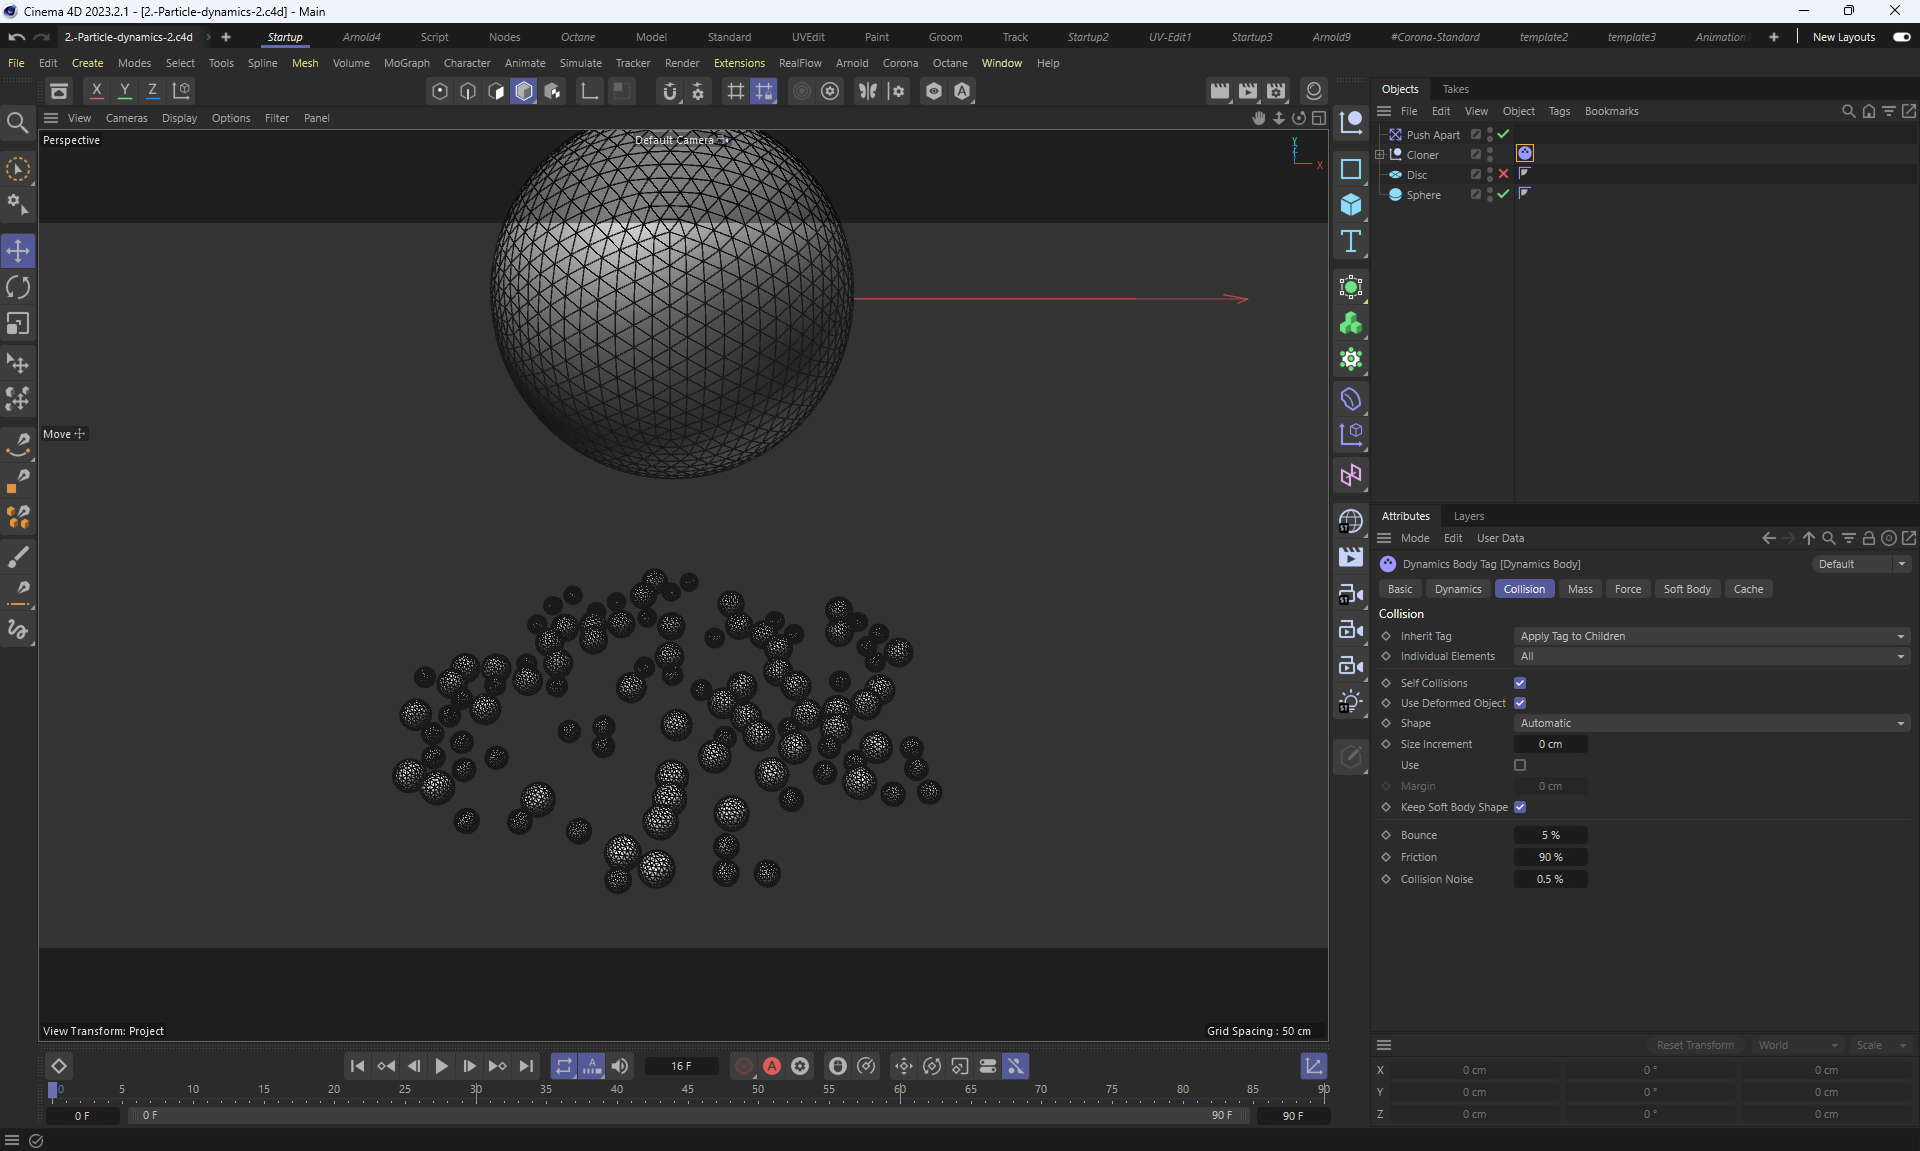
Task: Open the collision Shape dropdown
Action: (1711, 723)
